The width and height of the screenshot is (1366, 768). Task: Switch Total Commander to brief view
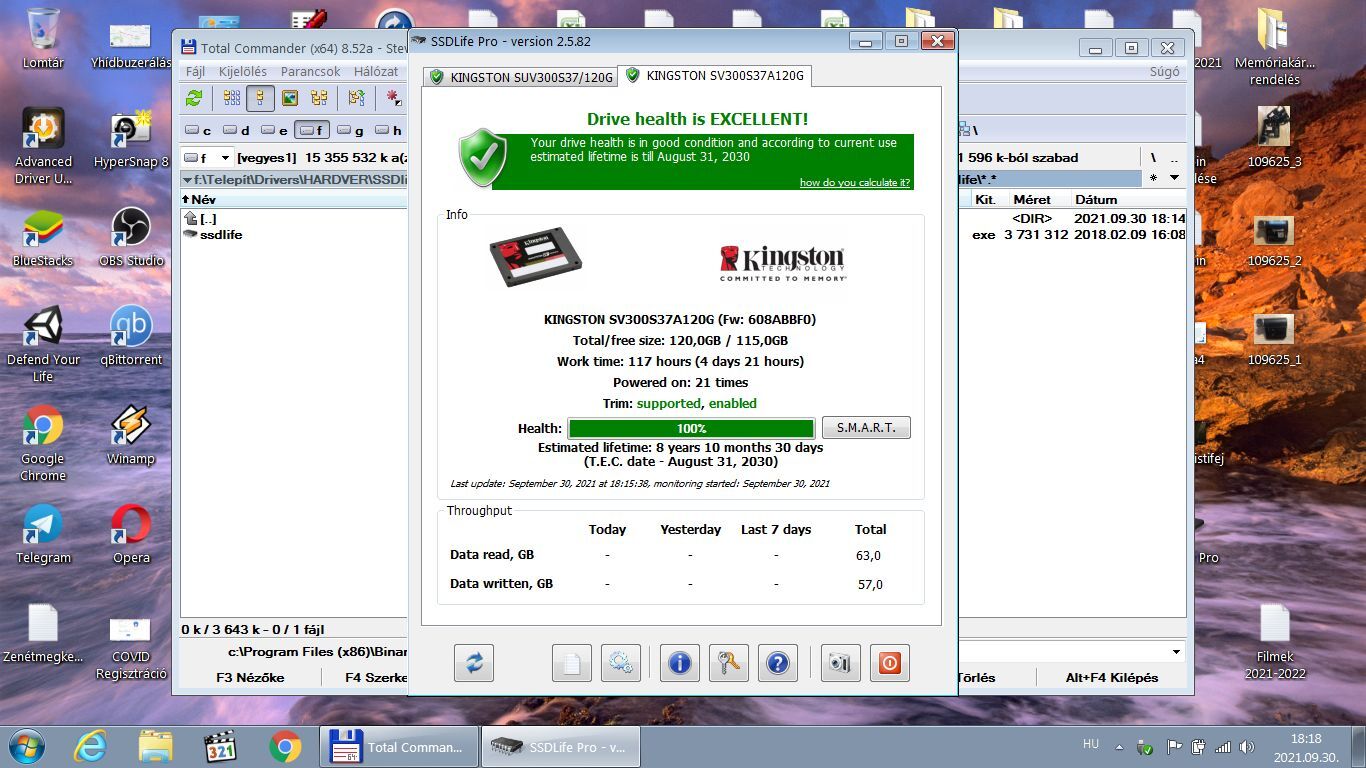[x=232, y=98]
